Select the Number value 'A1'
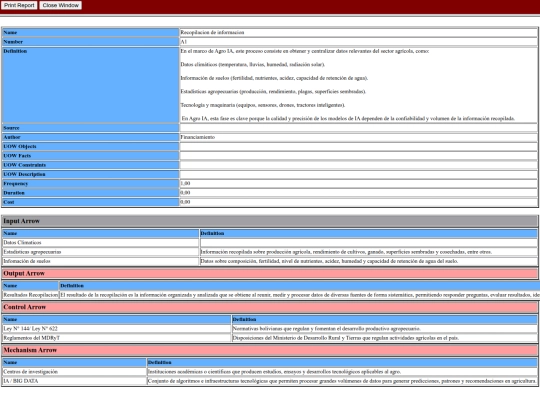 click(x=184, y=42)
